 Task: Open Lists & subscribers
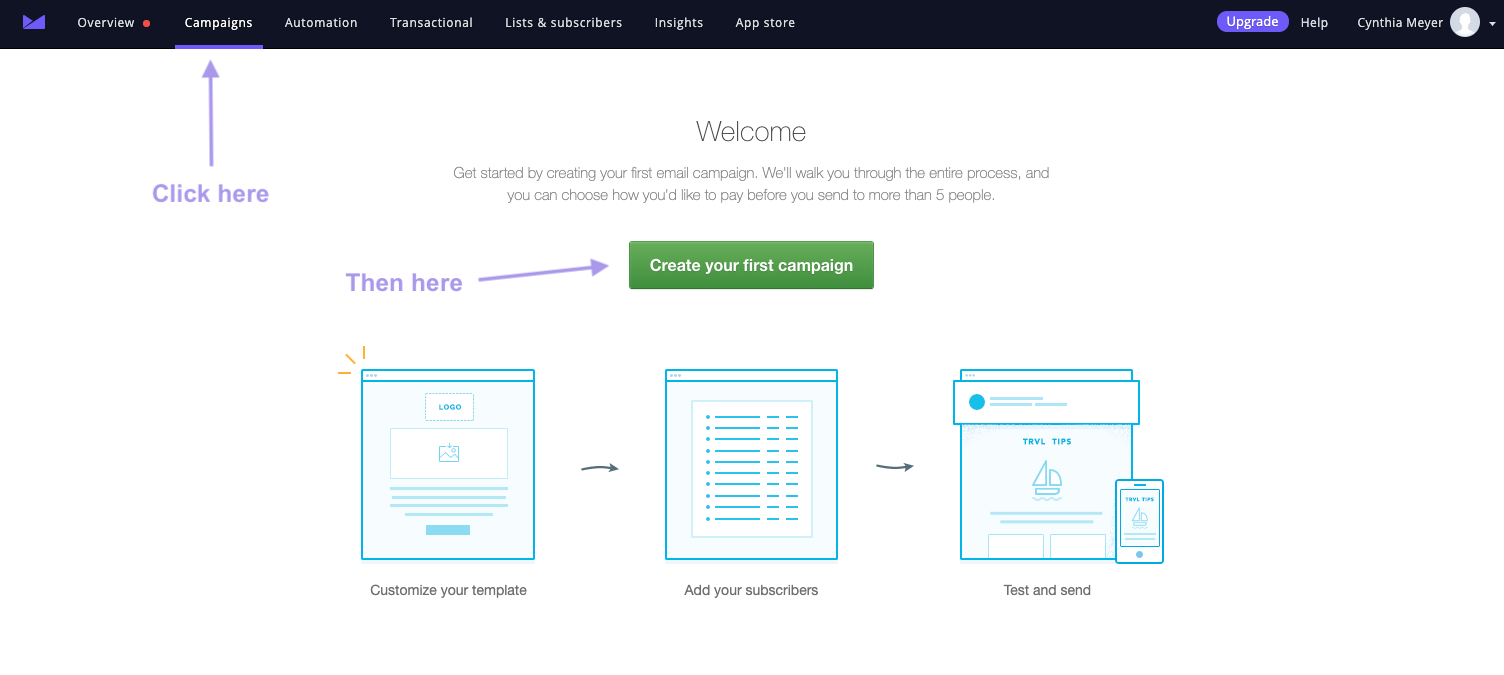pos(563,22)
